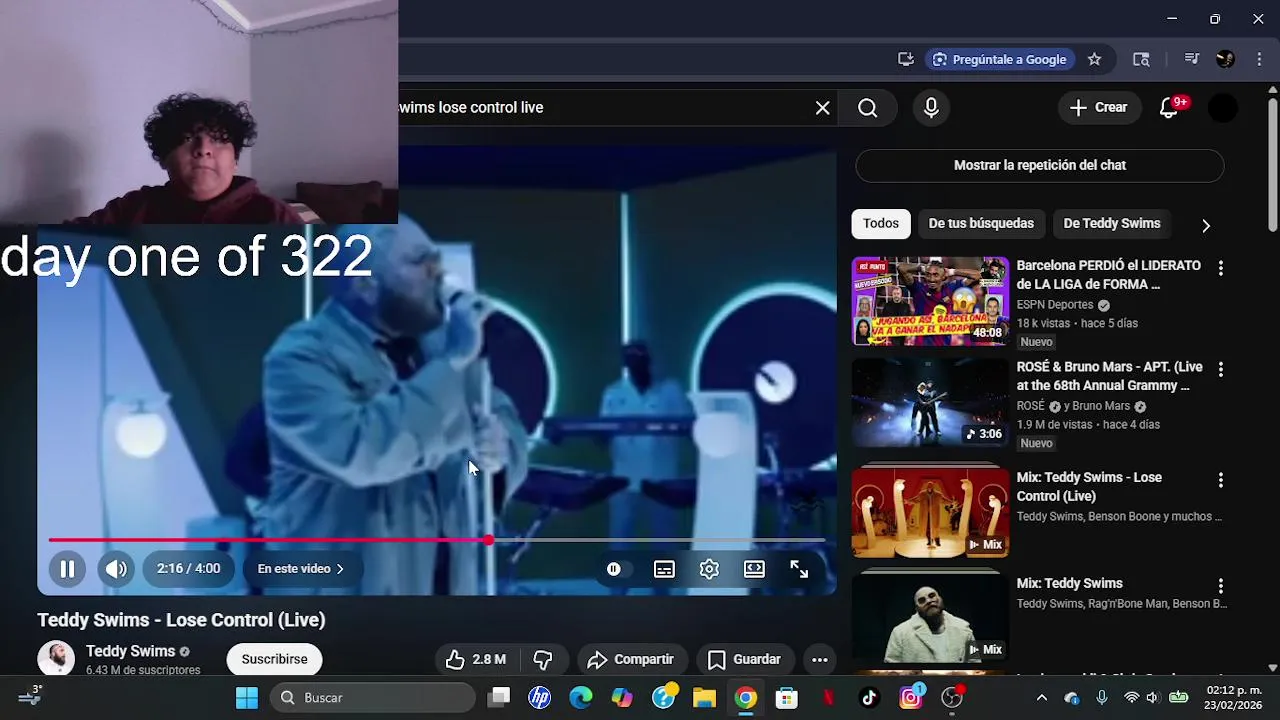Open Microsoft Edge from taskbar

click(581, 698)
